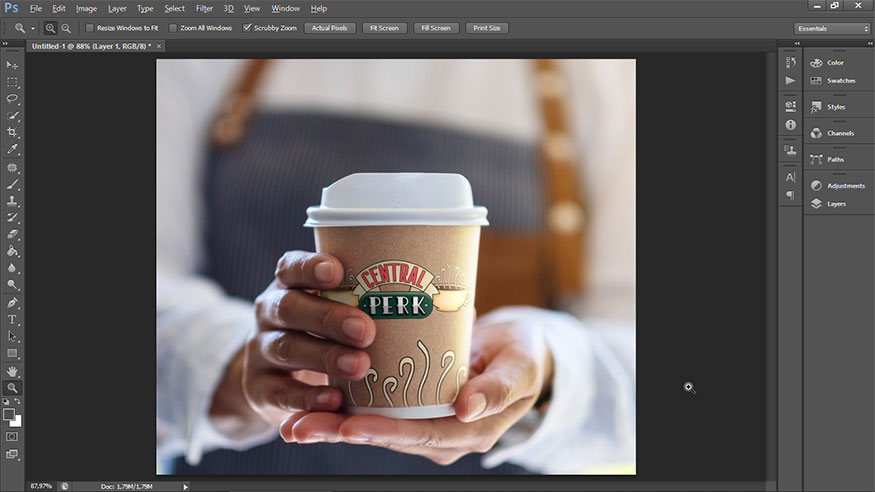
Task: Select the Rectangle shape tool
Action: pos(12,353)
